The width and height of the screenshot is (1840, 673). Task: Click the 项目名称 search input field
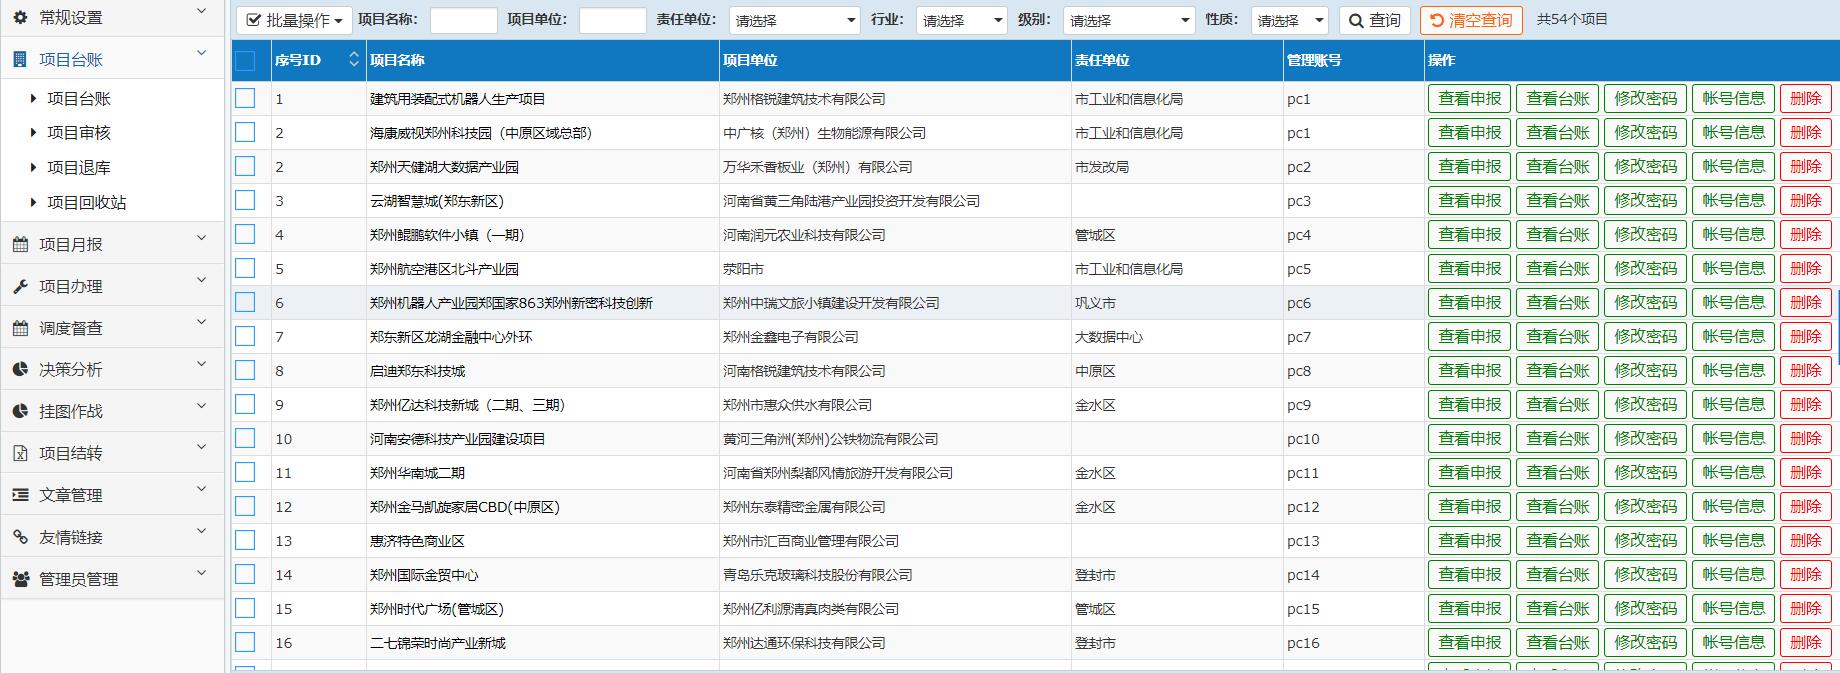click(463, 20)
